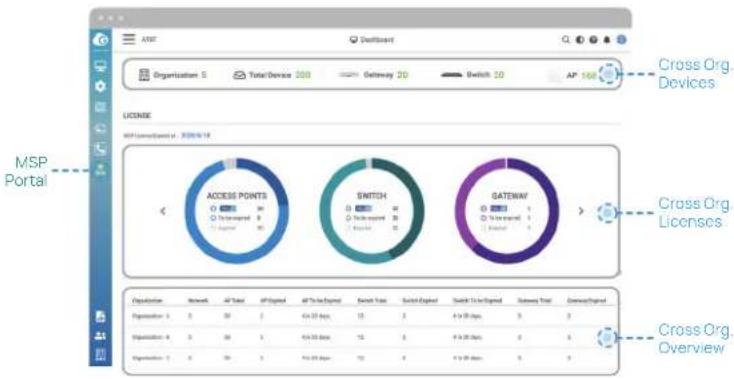Image resolution: width=734 pixels, height=379 pixels.
Task: Click the AP count in summary bar
Action: pyautogui.click(x=588, y=75)
